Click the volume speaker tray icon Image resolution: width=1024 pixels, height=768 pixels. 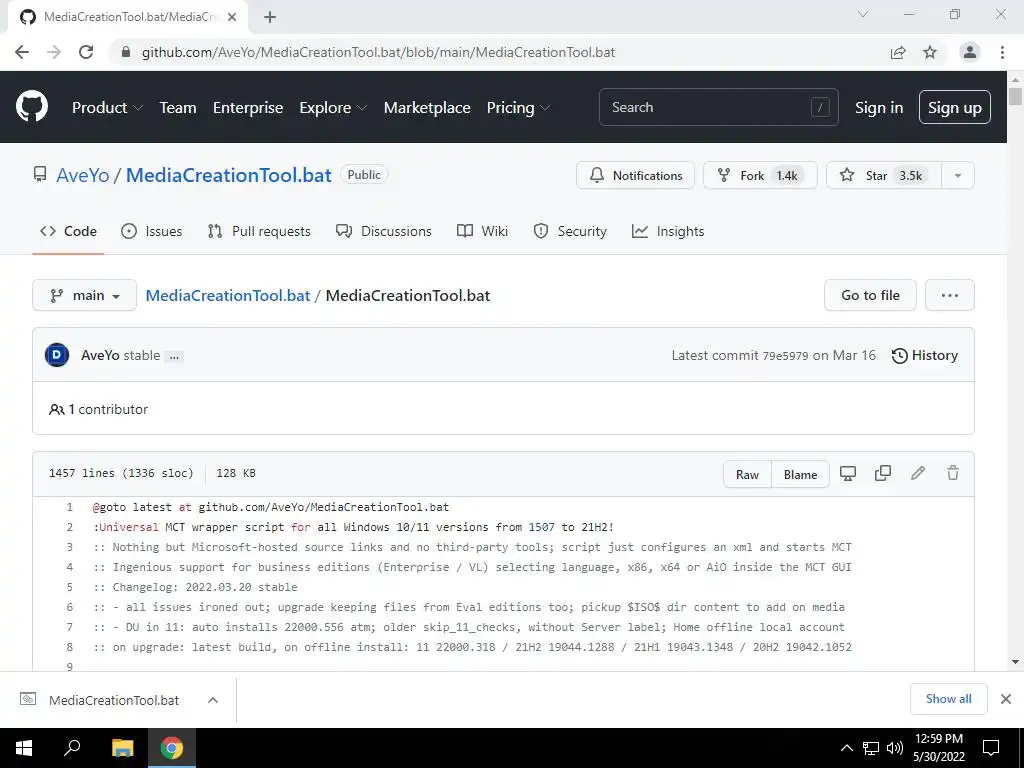tap(895, 748)
